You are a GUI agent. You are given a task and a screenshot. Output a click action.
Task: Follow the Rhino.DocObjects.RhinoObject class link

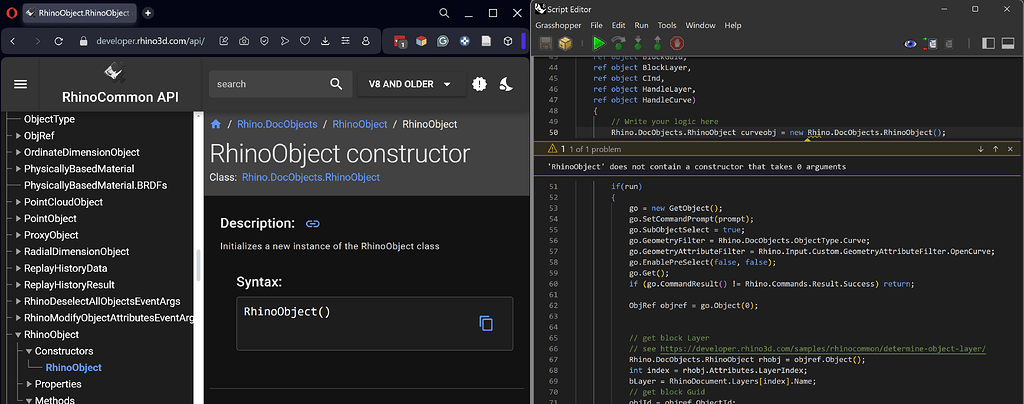[x=311, y=177]
